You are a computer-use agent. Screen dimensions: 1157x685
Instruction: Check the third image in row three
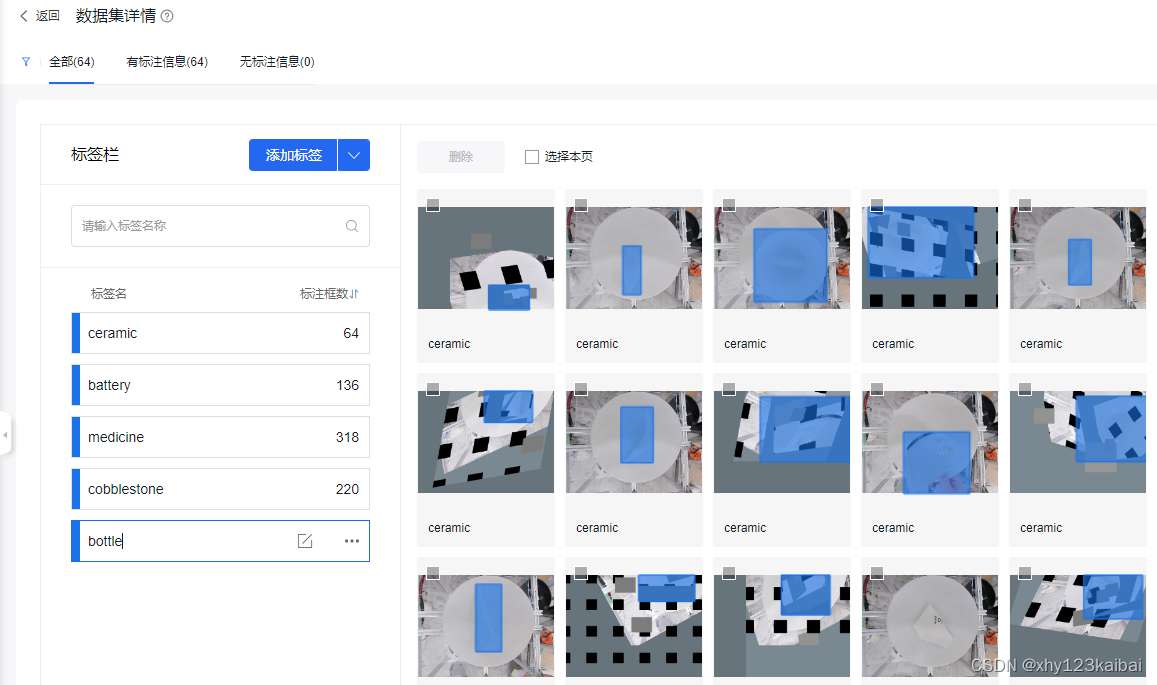(729, 573)
